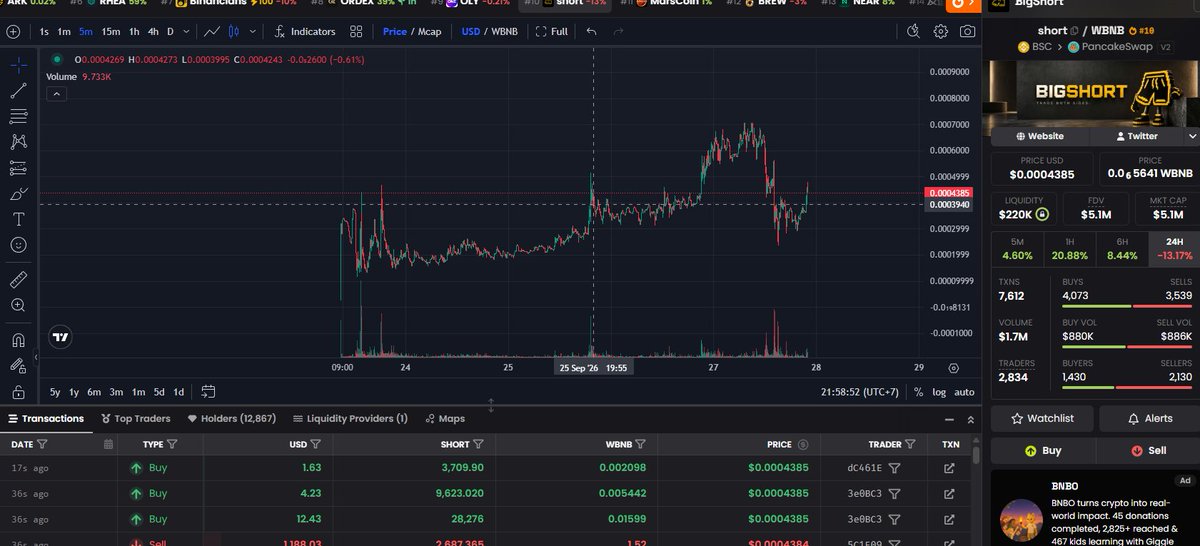
Task: Collapse the Volume indicator legend
Action: click(57, 94)
